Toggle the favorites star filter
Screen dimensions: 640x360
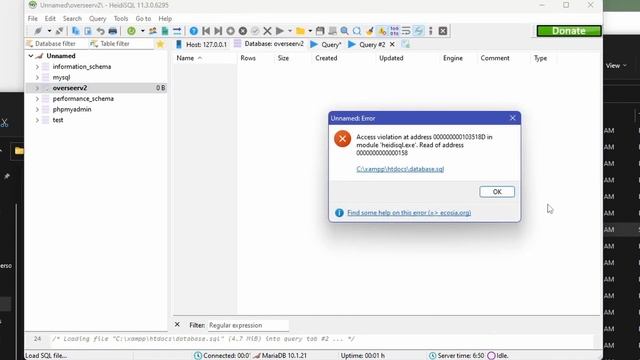click(160, 44)
